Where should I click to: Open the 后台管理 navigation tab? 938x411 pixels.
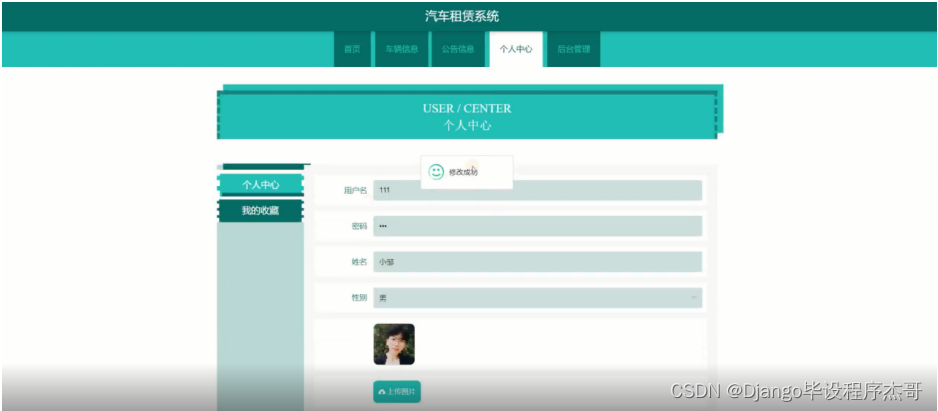click(574, 49)
